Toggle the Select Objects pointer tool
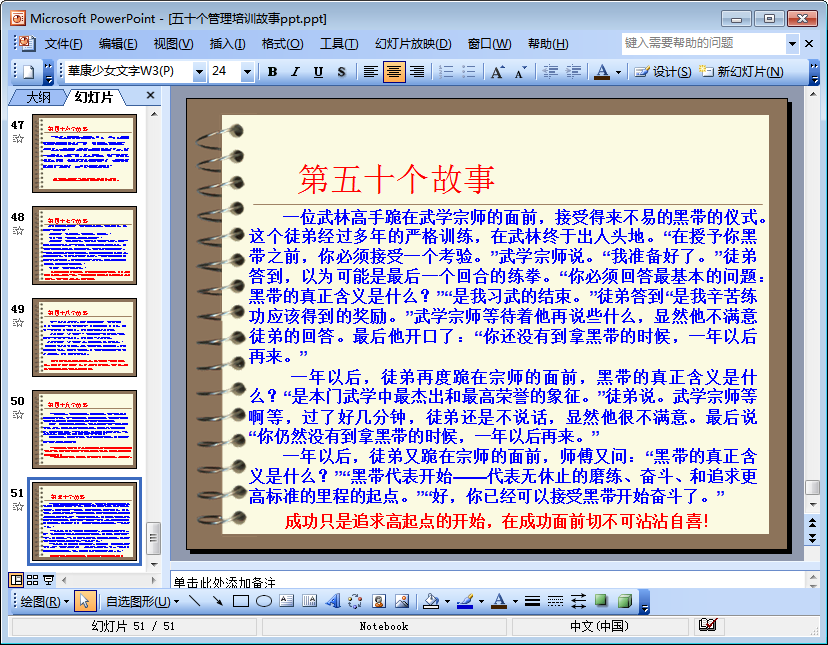Viewport: 828px width, 645px height. [84, 601]
